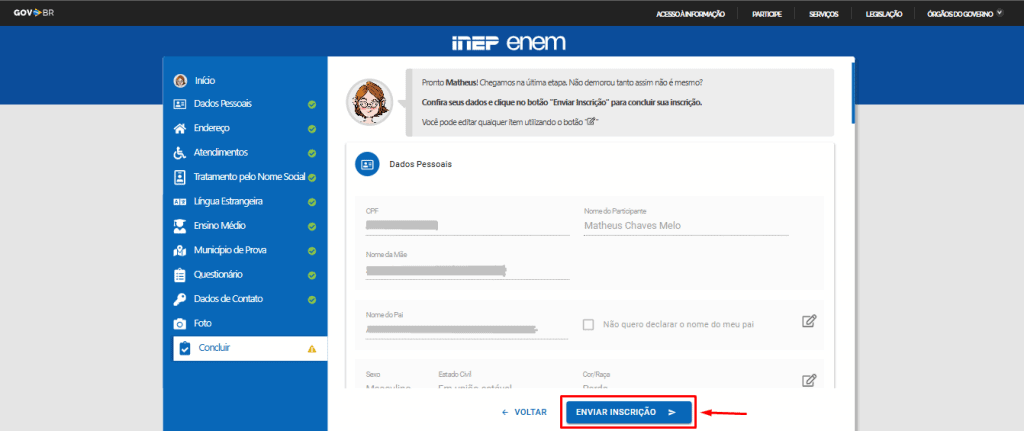Image resolution: width=1024 pixels, height=431 pixels.
Task: Open Tratamento pelo Nome Social step
Action: coord(250,177)
